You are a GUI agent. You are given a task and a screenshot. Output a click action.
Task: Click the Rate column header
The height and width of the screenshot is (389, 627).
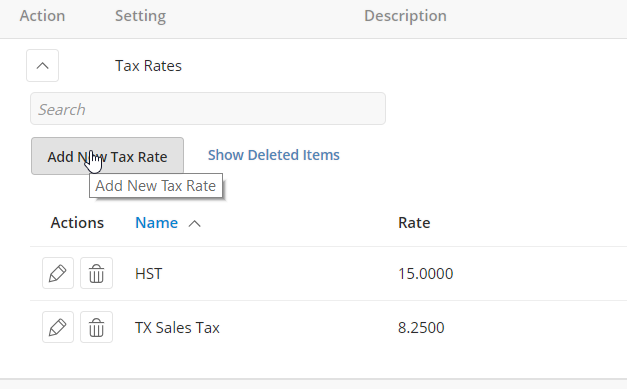click(414, 223)
